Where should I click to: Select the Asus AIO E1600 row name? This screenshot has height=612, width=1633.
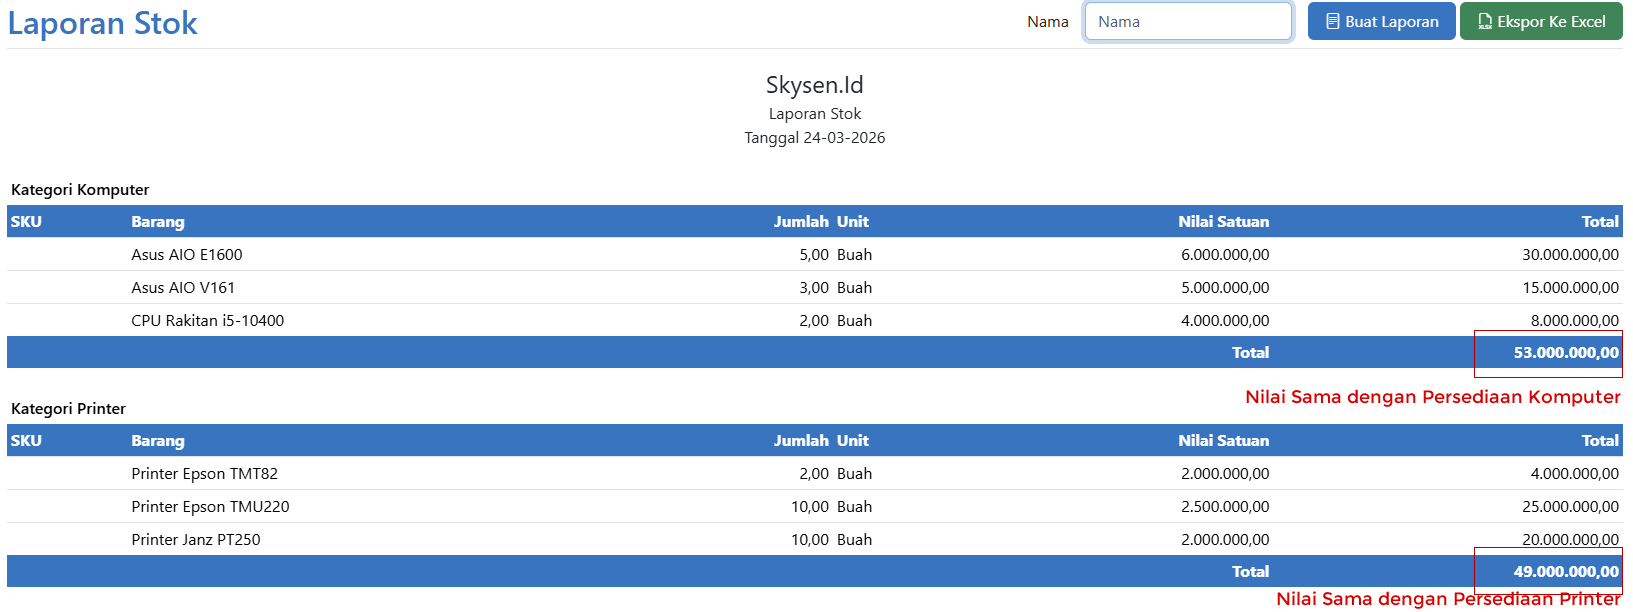pos(187,255)
